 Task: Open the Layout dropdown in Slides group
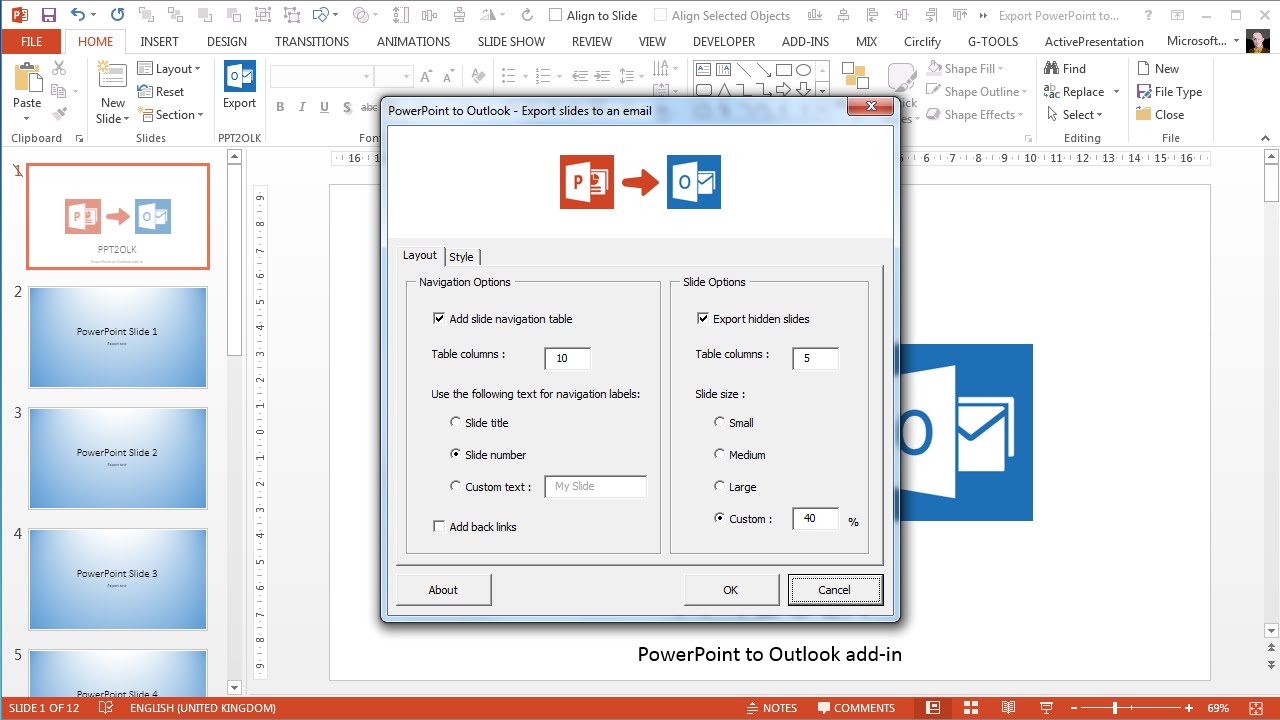point(169,68)
